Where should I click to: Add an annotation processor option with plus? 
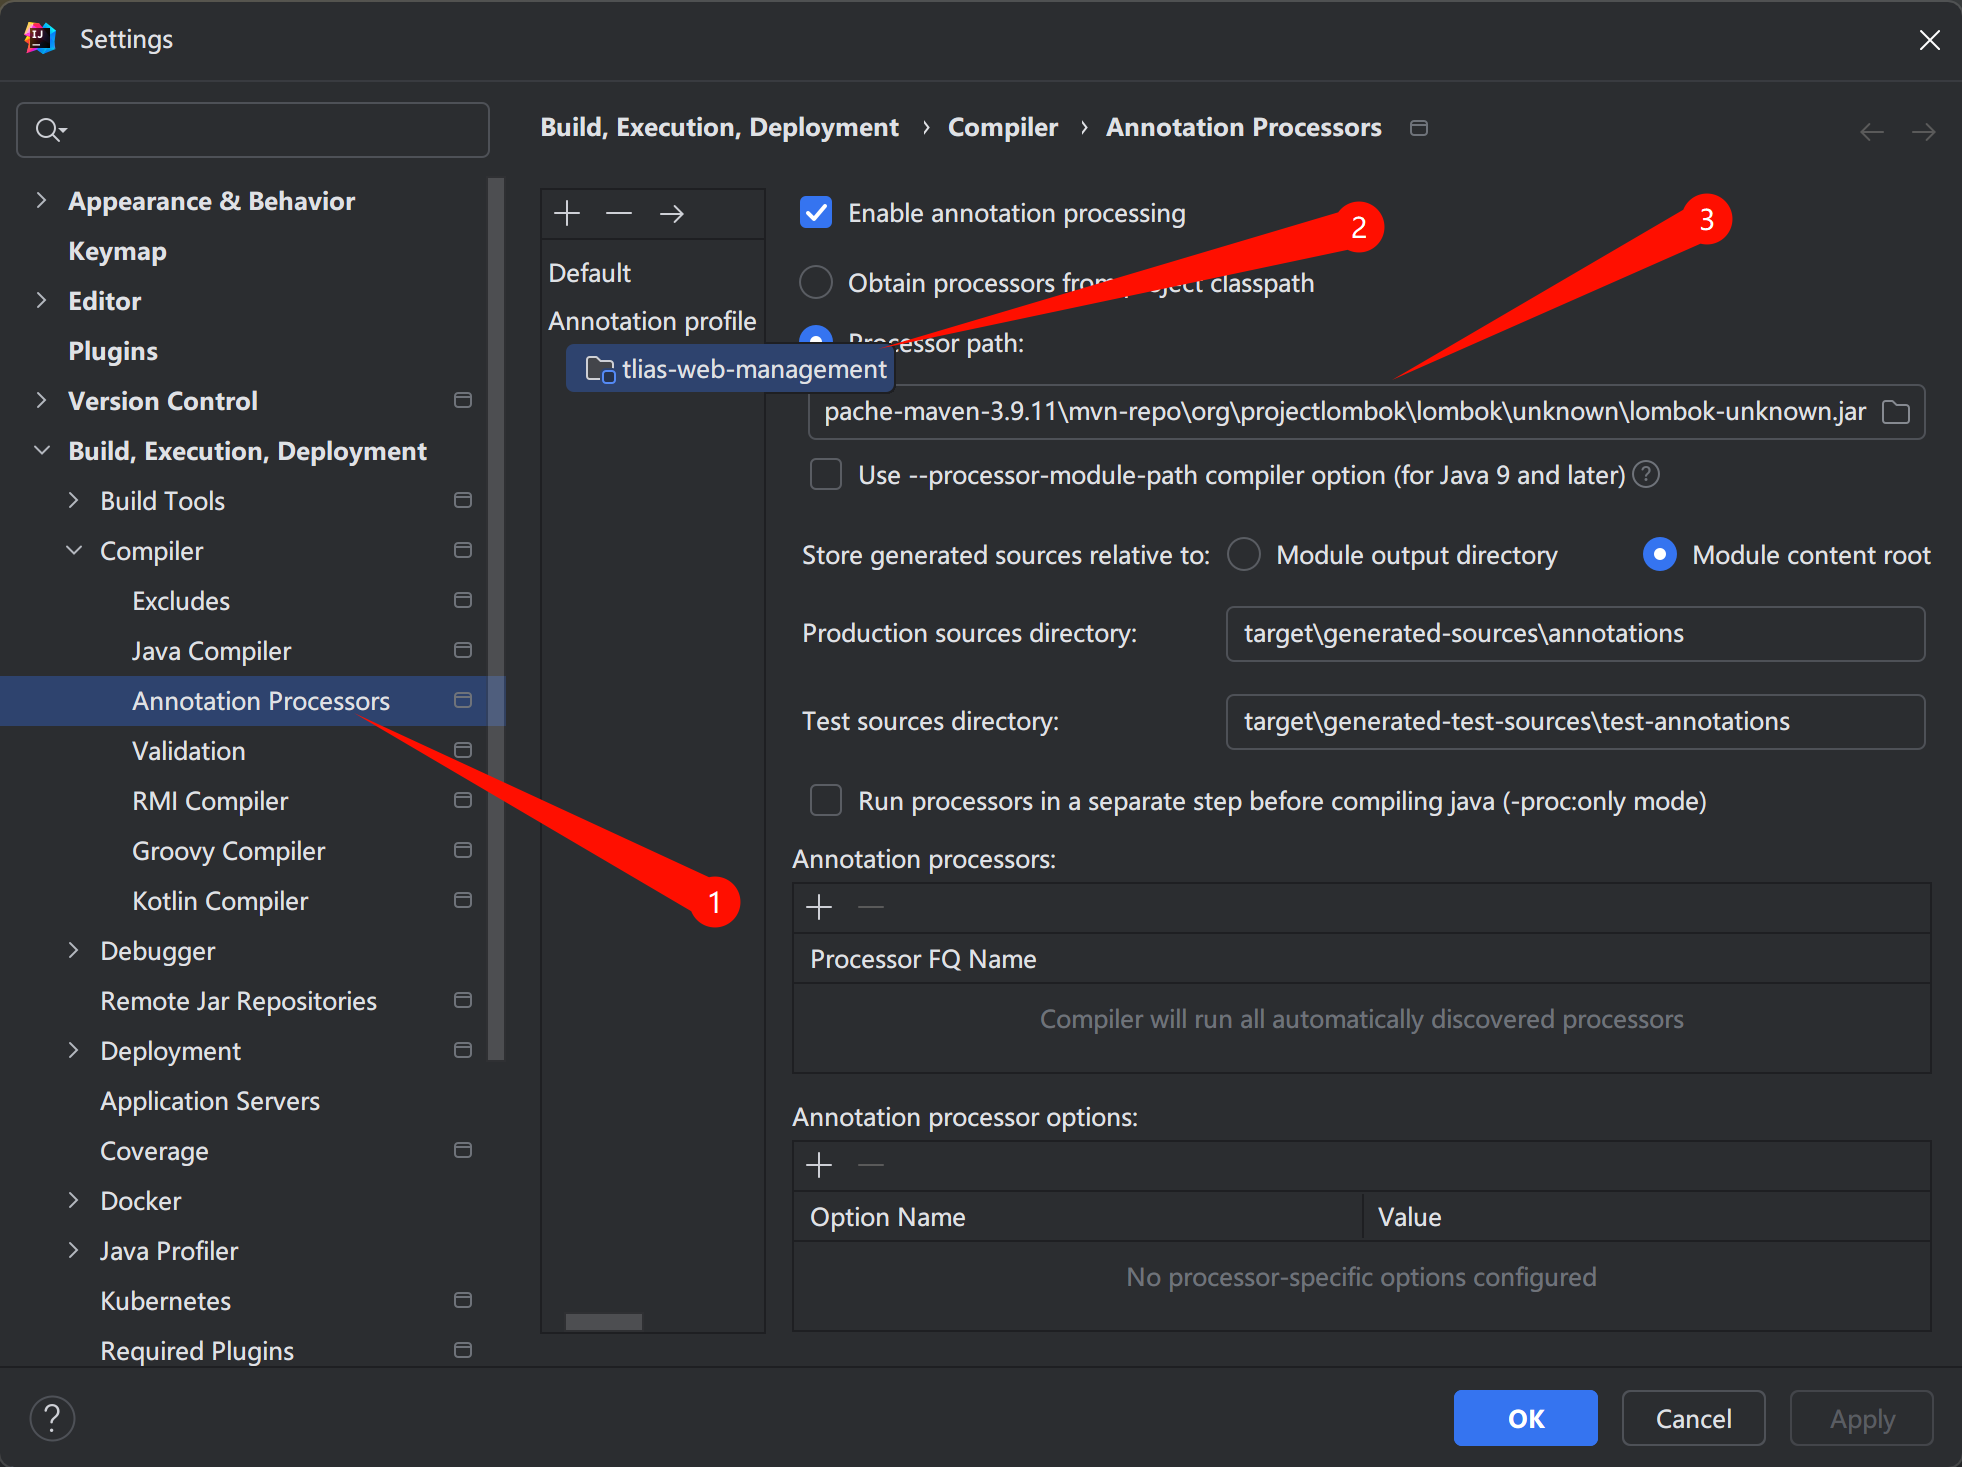coord(819,1165)
